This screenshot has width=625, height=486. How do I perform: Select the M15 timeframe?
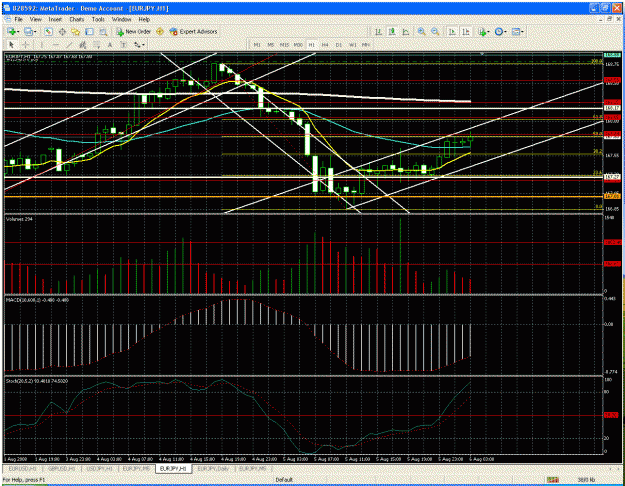click(284, 45)
